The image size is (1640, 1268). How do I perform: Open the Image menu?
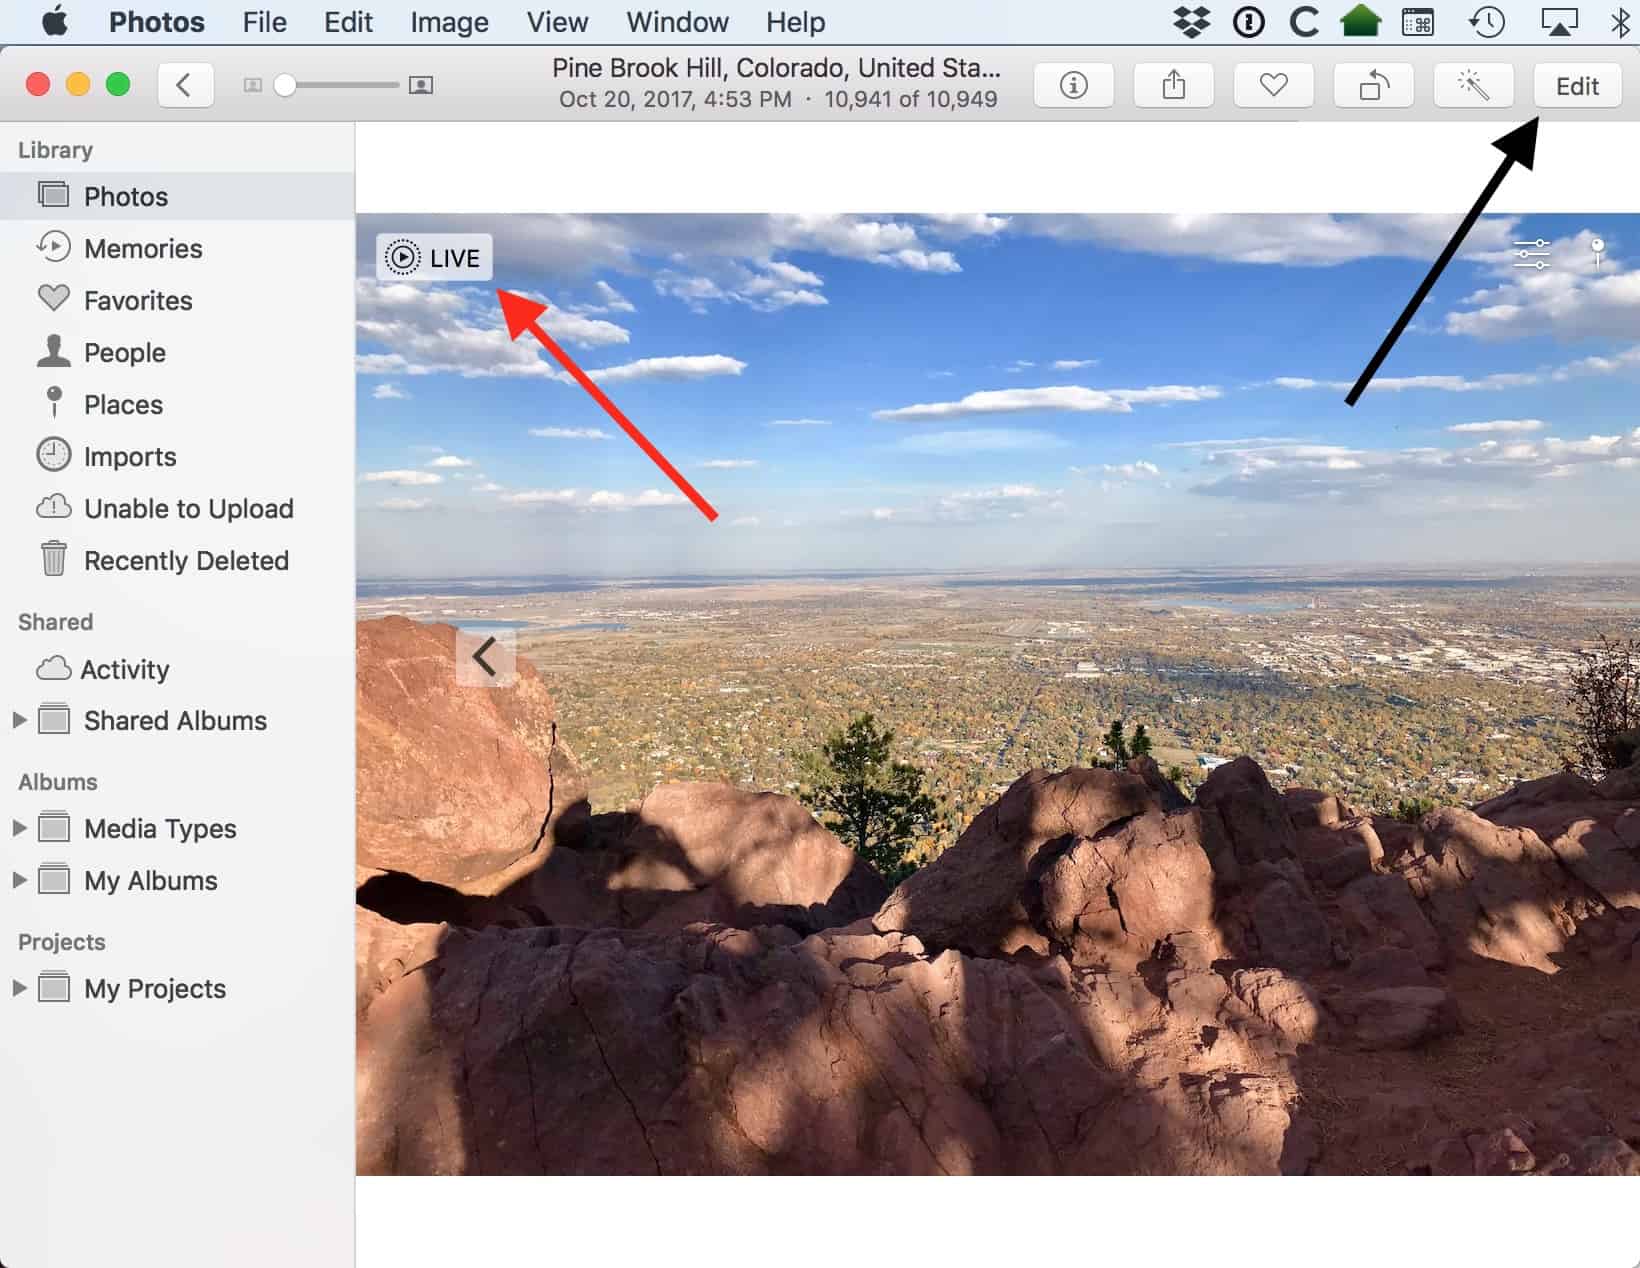pos(449,22)
